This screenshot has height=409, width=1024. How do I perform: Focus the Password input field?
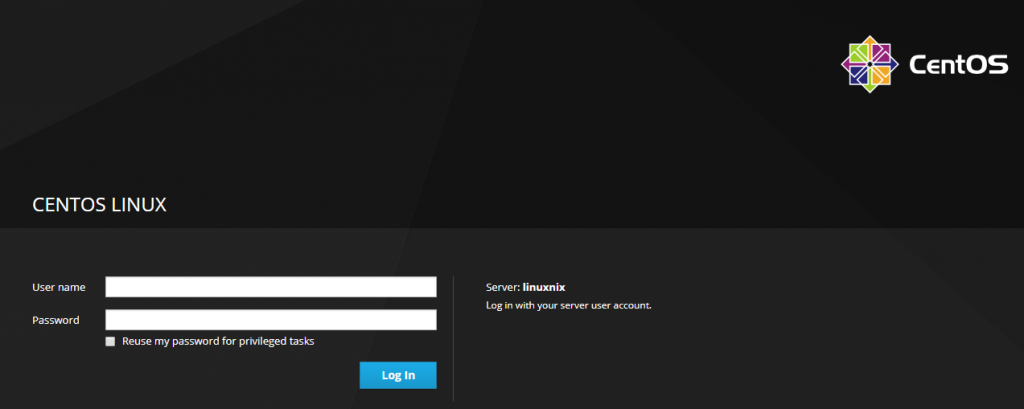point(271,320)
